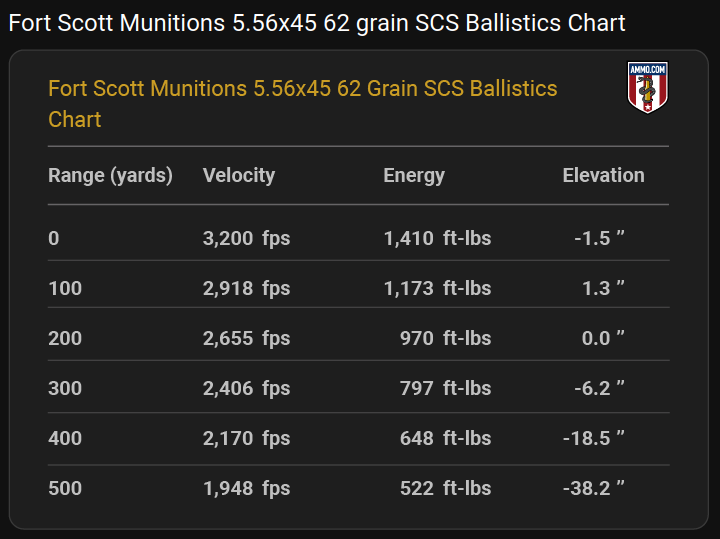Click the 2,918 fps velocity value
Viewport: 720px width, 539px height.
[247, 288]
